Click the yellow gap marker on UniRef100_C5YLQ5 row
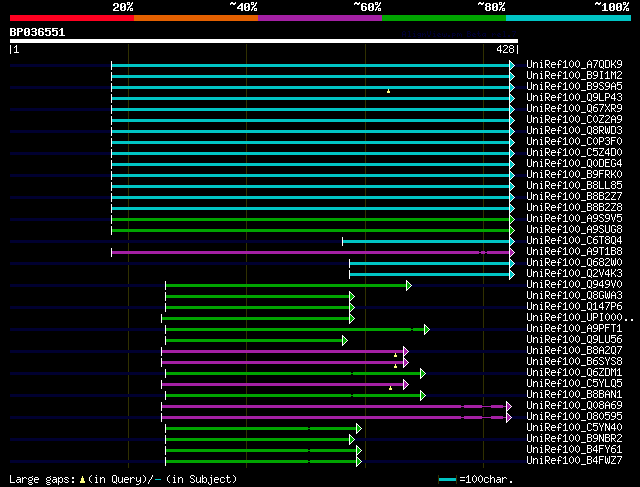The width and height of the screenshot is (640, 487). tap(390, 388)
